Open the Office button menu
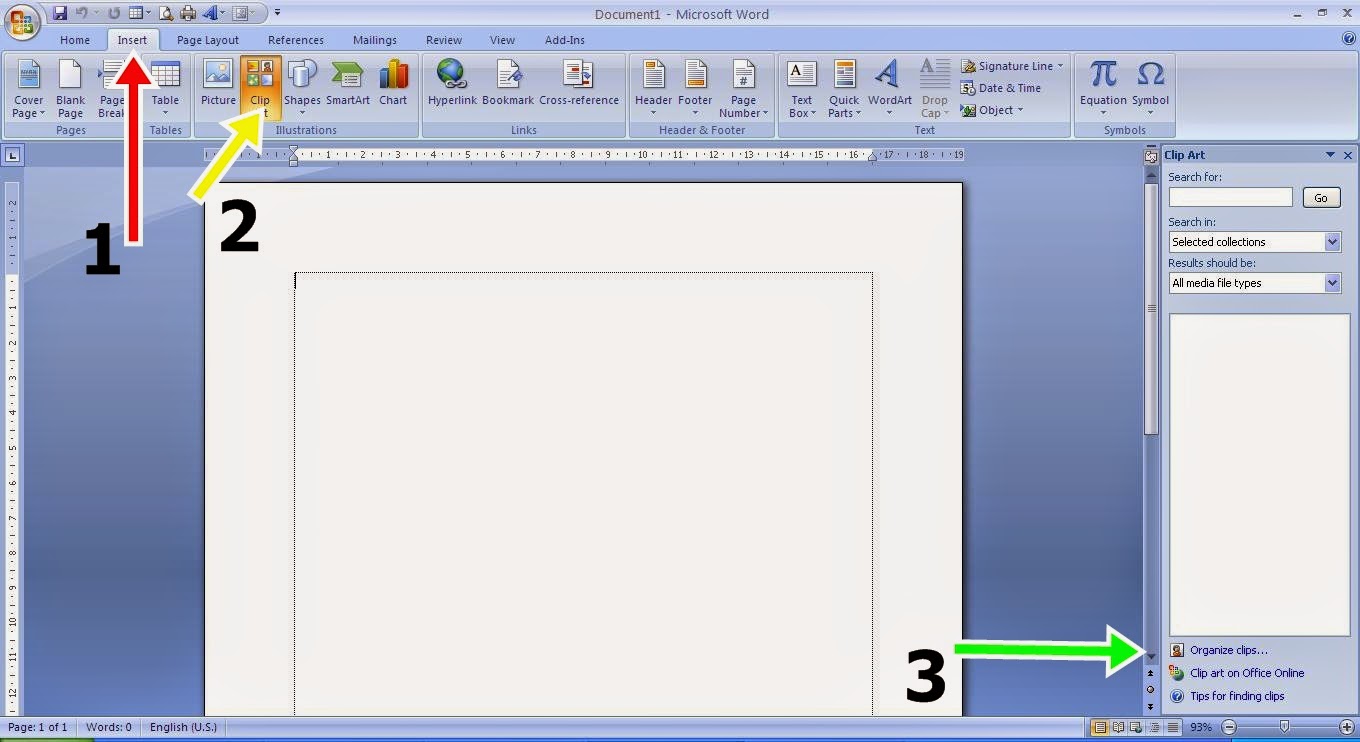Viewport: 1360px width, 742px height. coord(22,22)
